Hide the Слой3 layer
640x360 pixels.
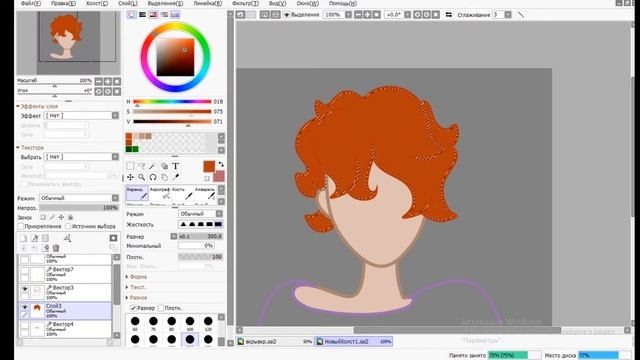click(24, 307)
